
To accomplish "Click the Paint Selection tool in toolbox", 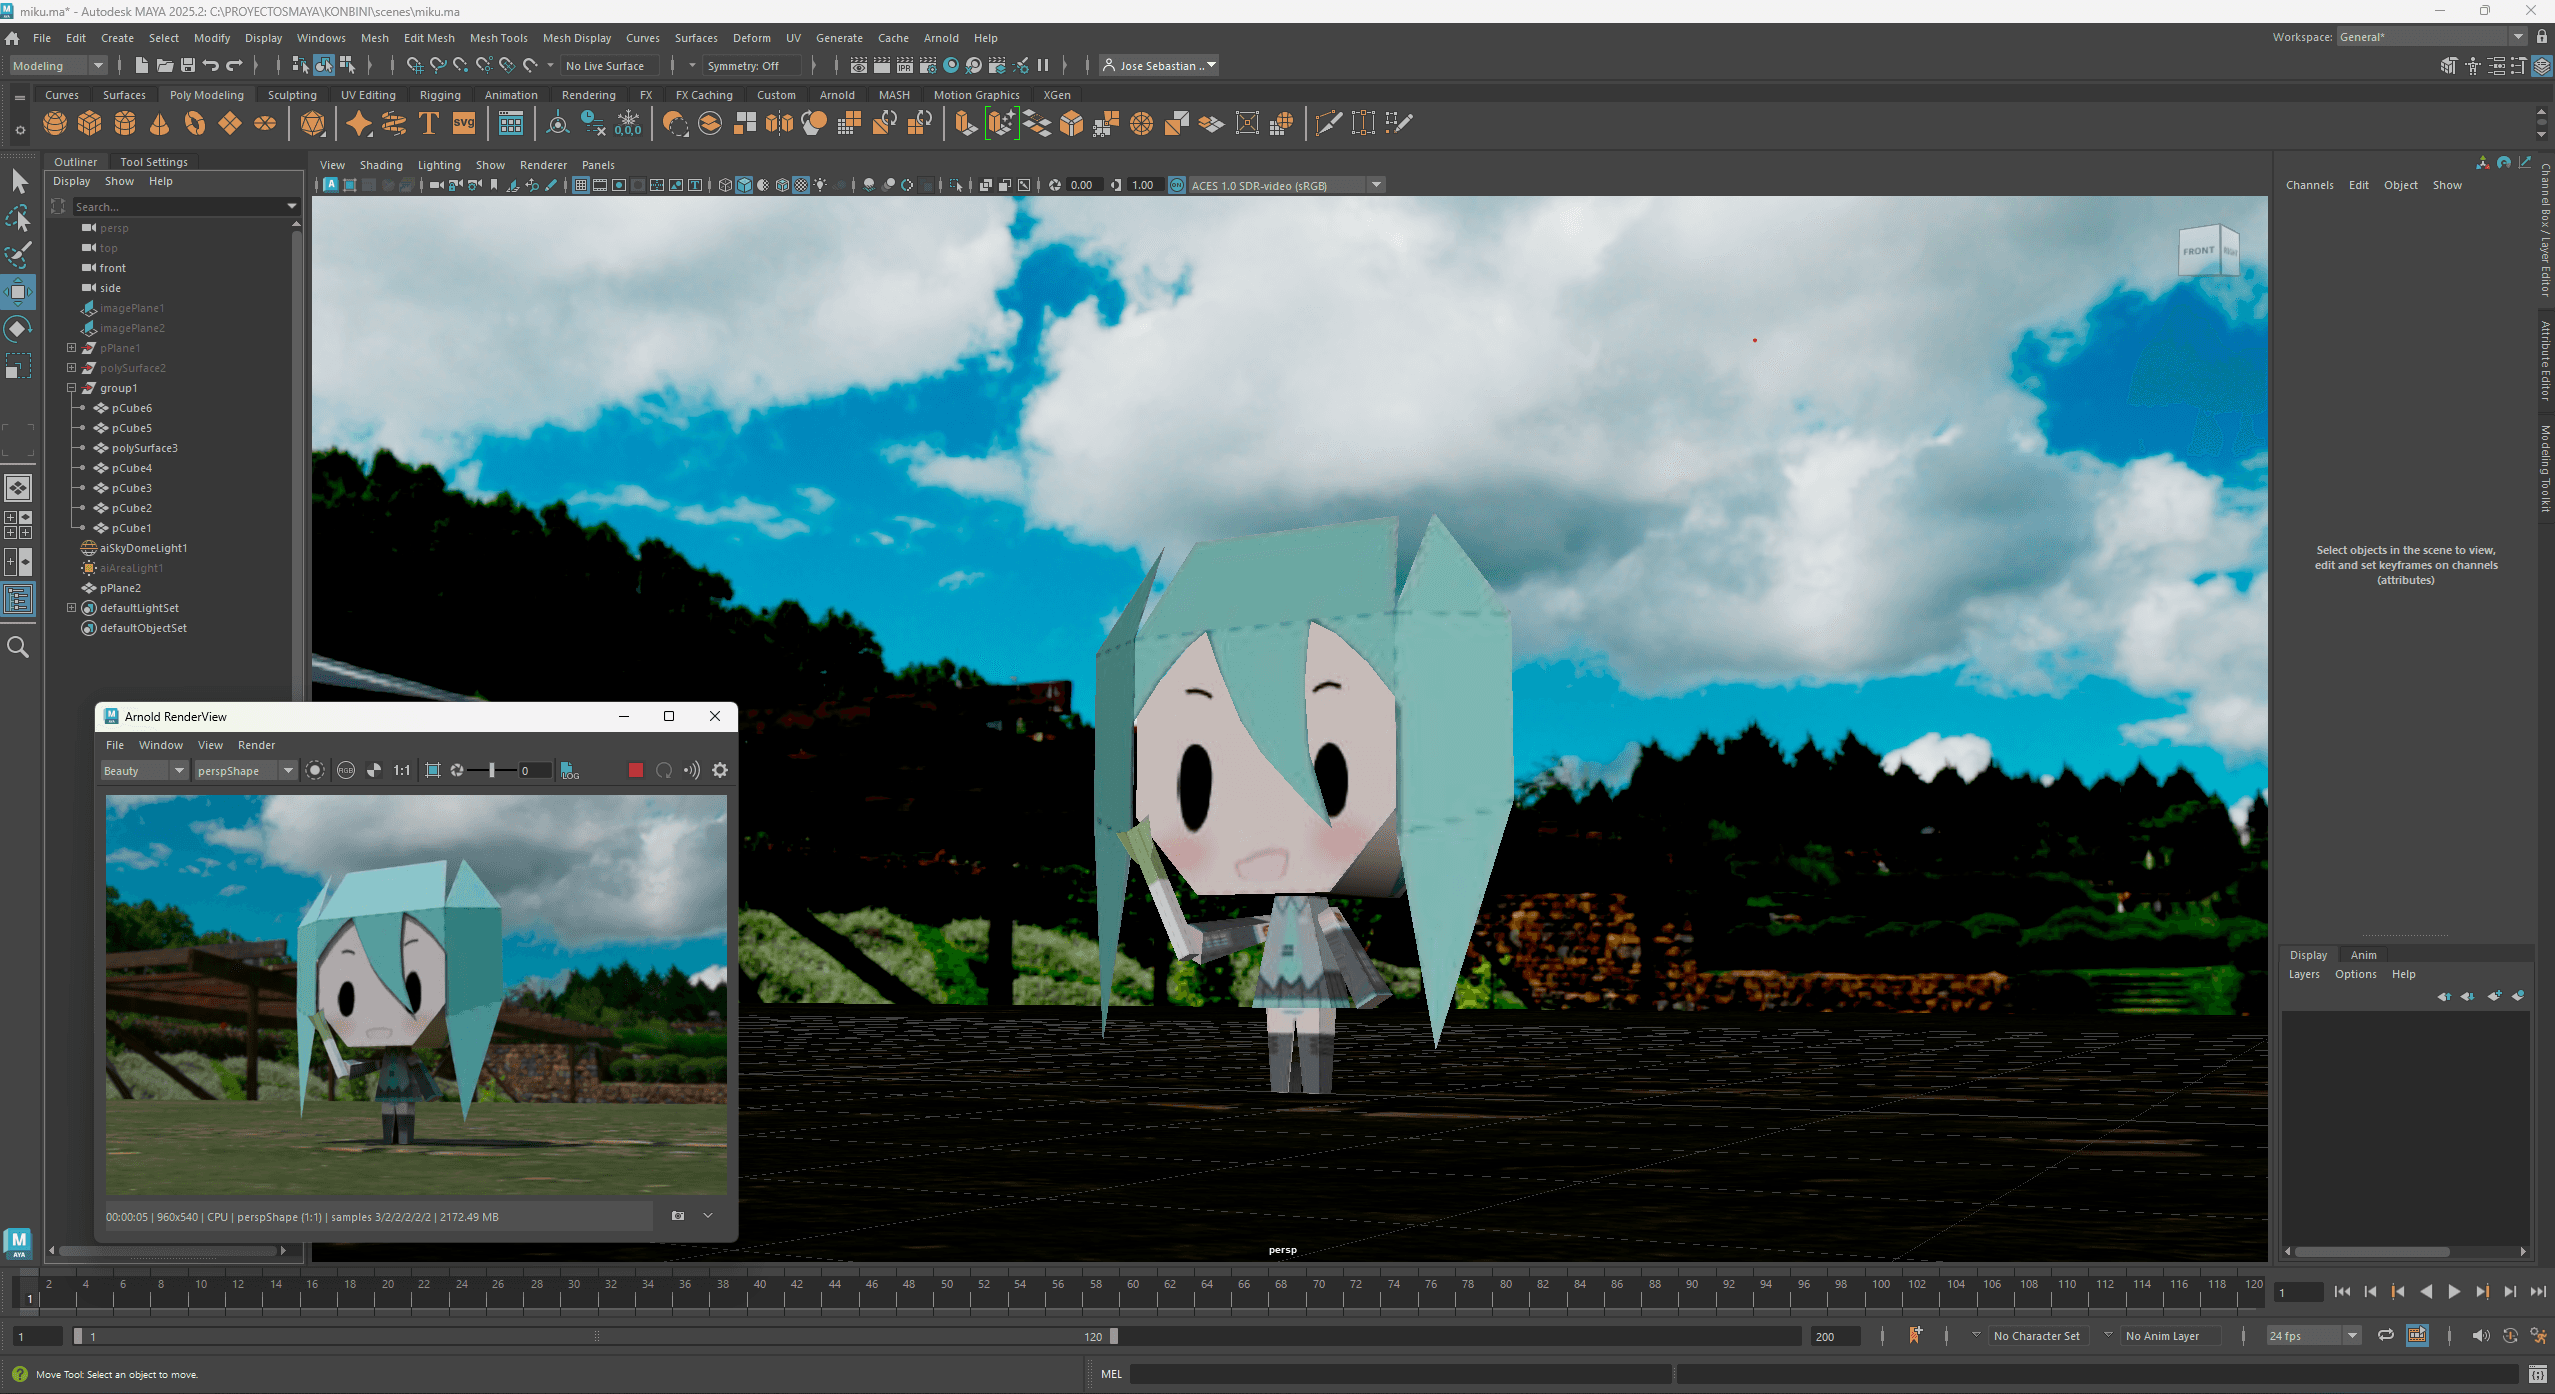I will tap(18, 255).
